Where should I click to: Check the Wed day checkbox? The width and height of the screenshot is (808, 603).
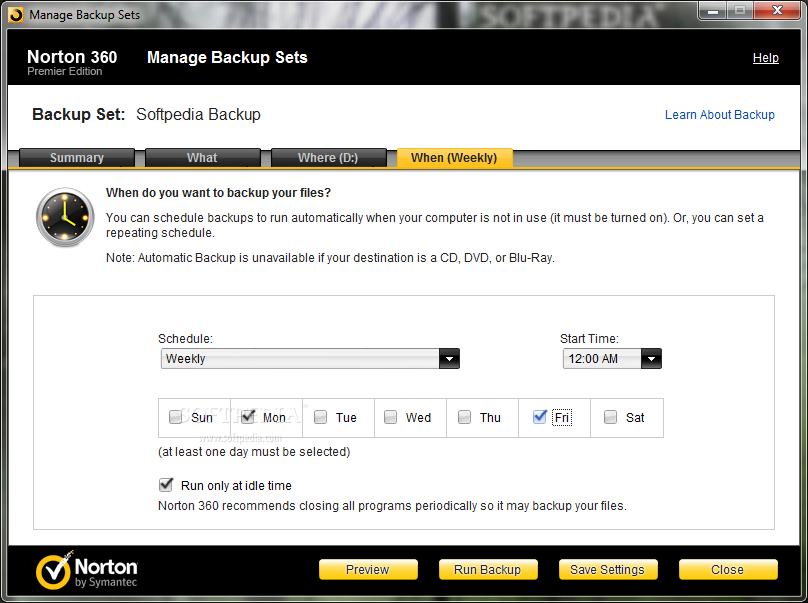(x=391, y=416)
